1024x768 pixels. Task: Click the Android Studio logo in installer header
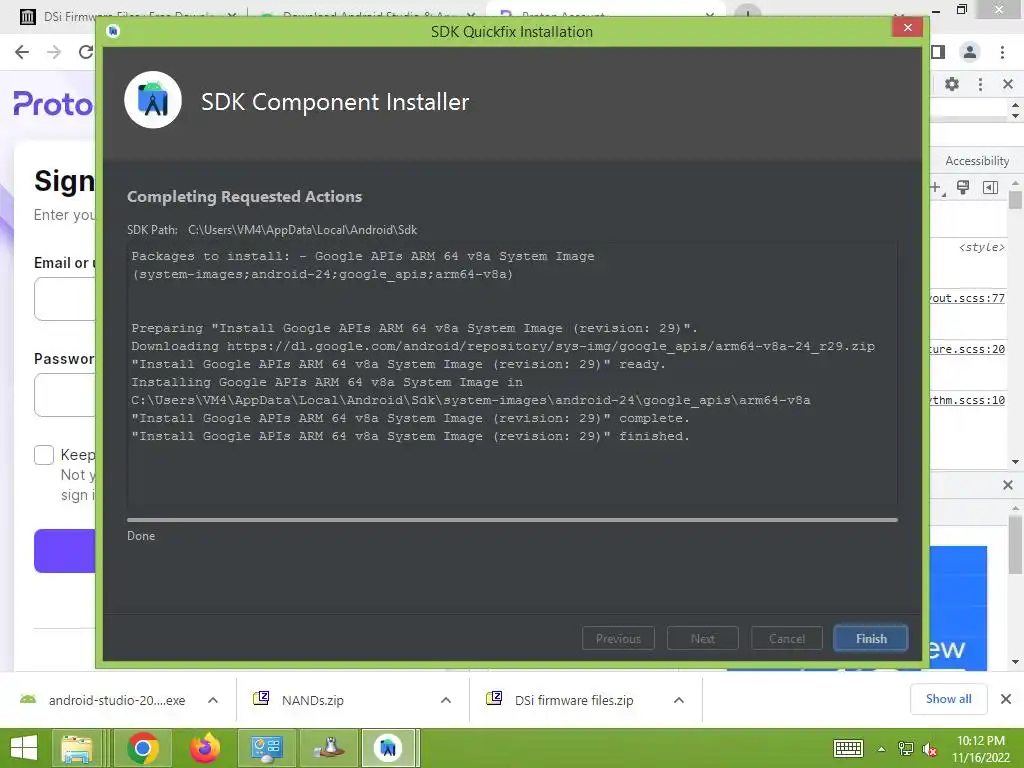point(153,100)
